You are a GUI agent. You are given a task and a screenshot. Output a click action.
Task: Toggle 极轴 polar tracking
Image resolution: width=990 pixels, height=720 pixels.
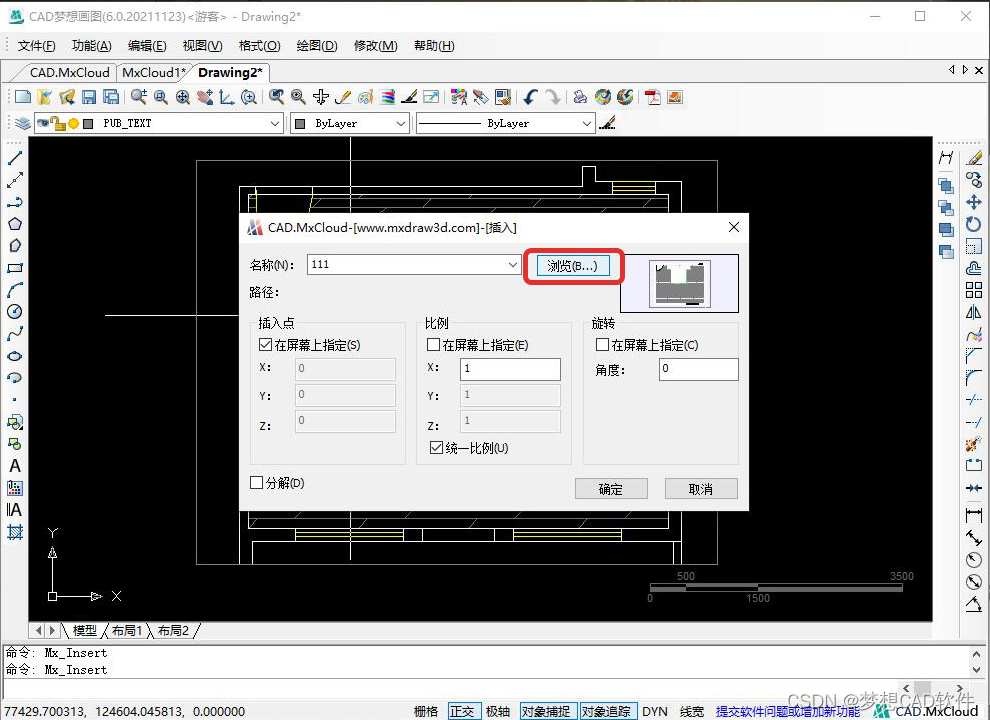(498, 711)
